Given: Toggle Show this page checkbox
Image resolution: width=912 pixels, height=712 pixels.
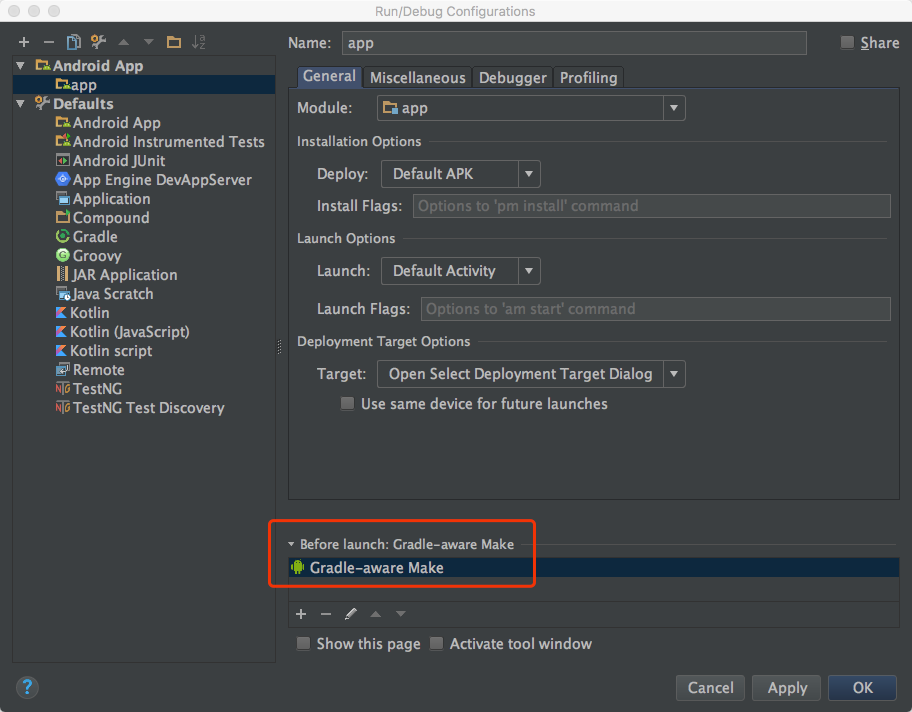Looking at the screenshot, I should (x=303, y=643).
